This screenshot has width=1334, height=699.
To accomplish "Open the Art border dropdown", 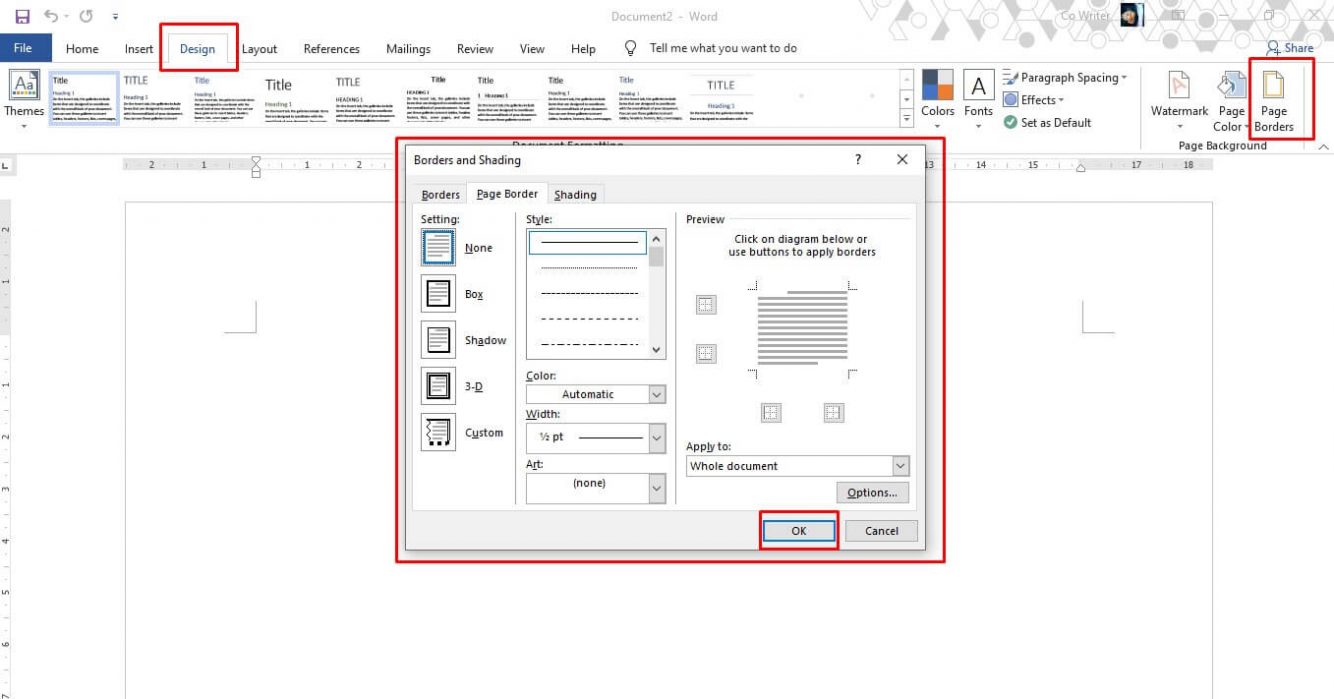I will [657, 488].
